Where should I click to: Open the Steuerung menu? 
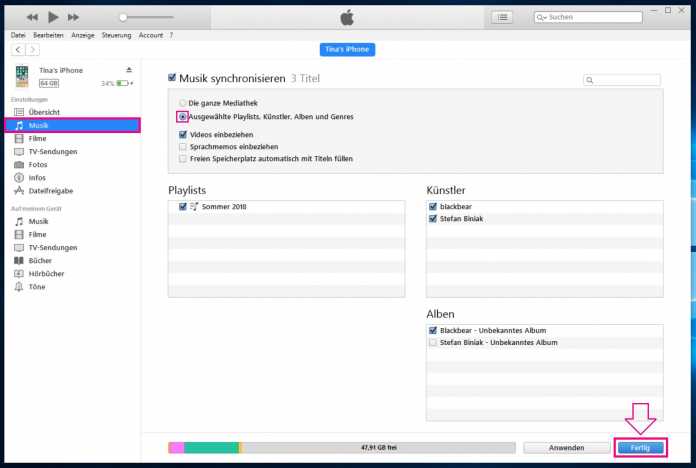click(116, 35)
